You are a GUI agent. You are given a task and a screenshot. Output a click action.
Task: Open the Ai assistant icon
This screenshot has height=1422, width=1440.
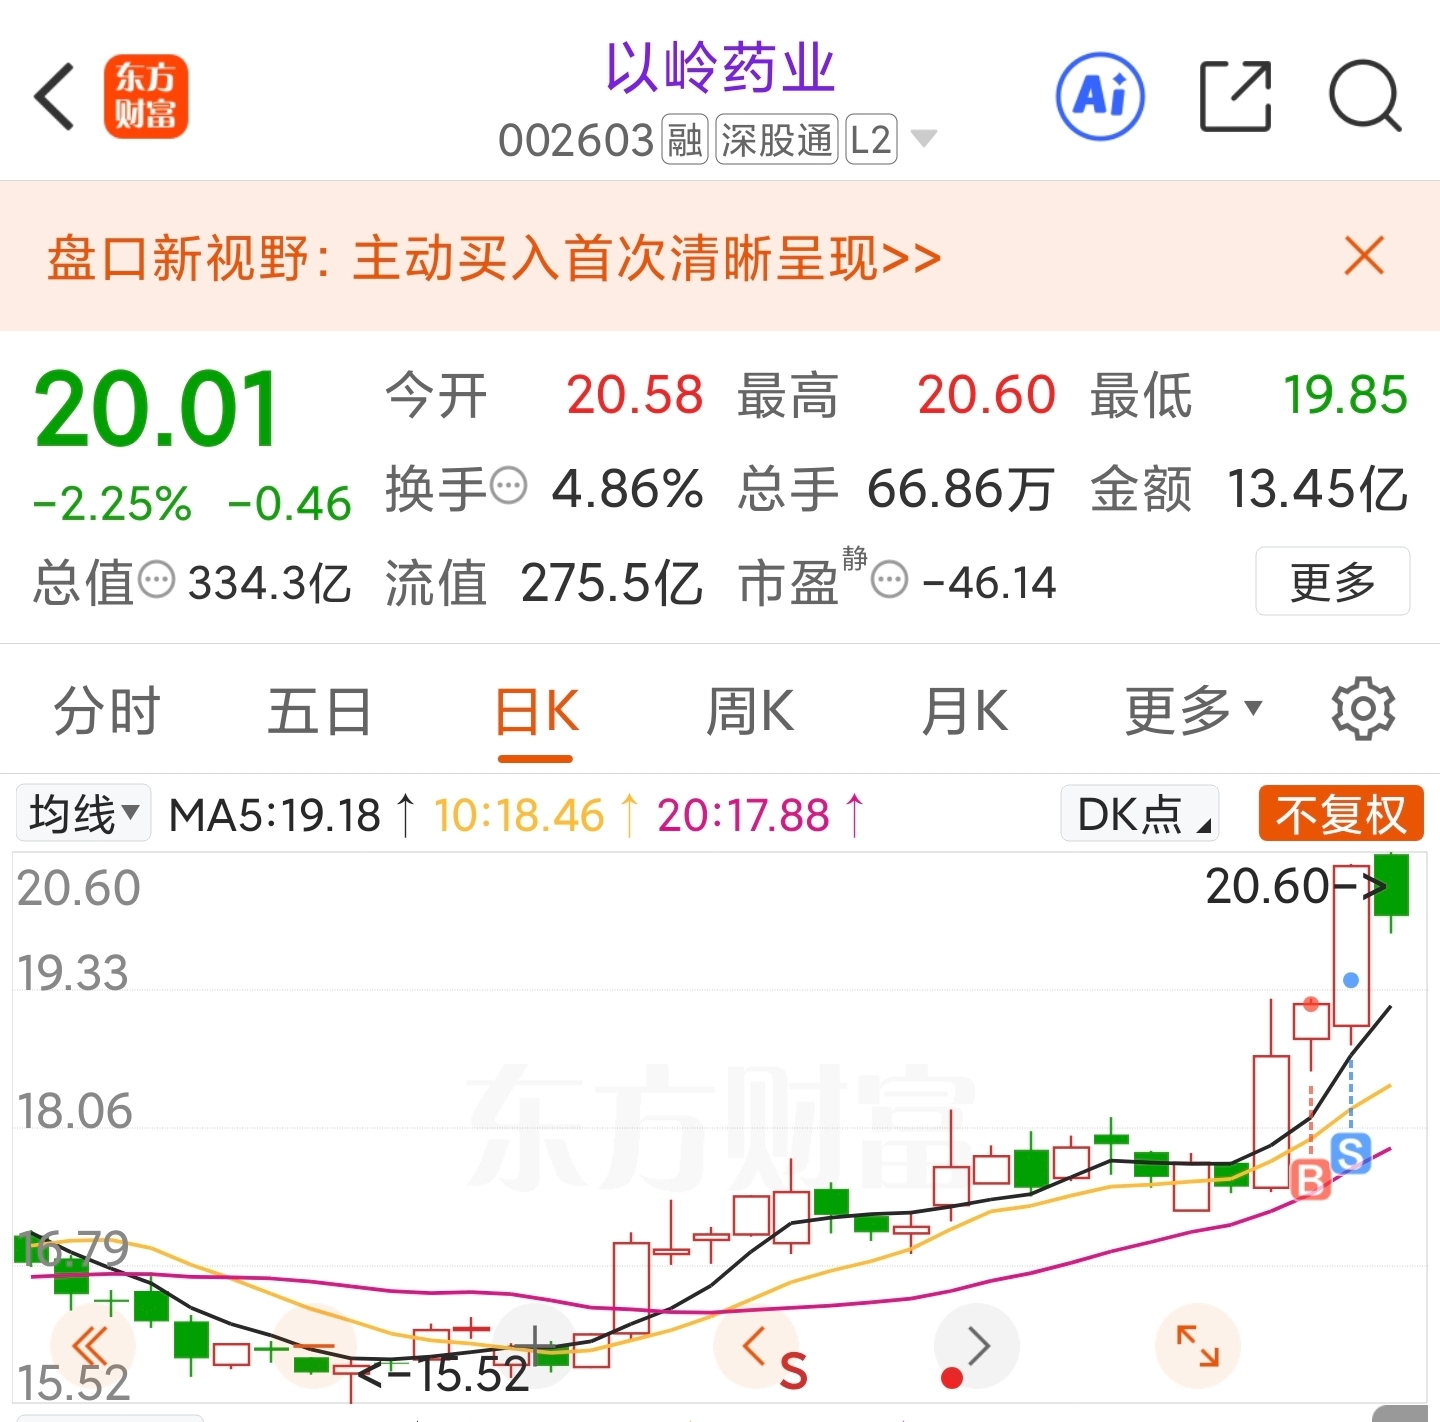1100,96
